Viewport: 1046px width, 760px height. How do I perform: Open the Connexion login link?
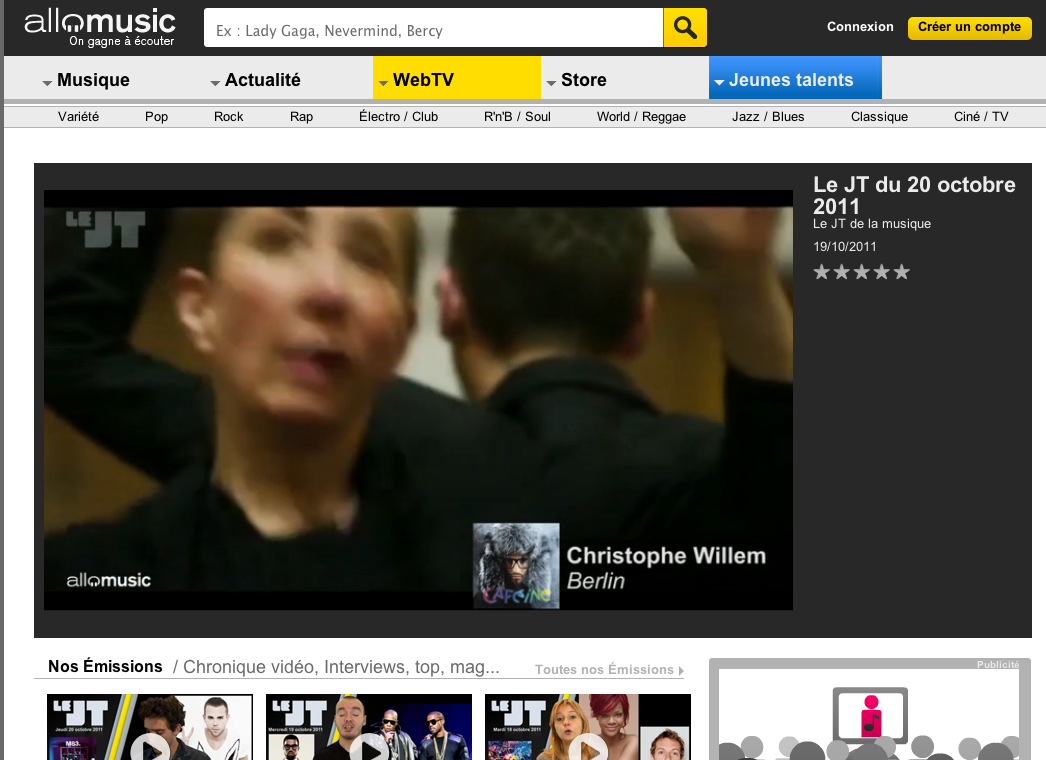click(x=860, y=27)
